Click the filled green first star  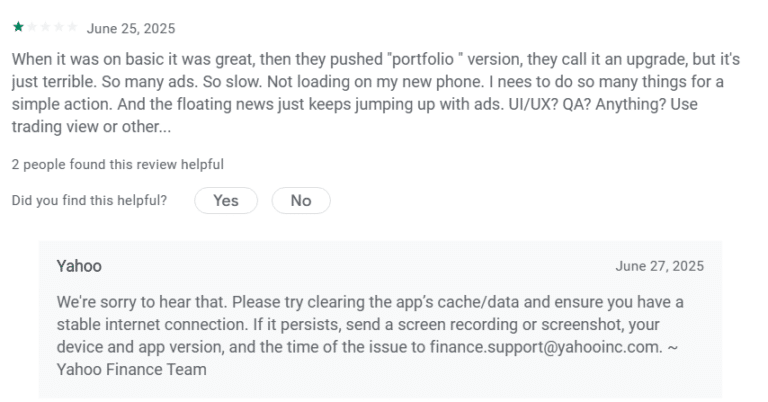pyautogui.click(x=17, y=27)
